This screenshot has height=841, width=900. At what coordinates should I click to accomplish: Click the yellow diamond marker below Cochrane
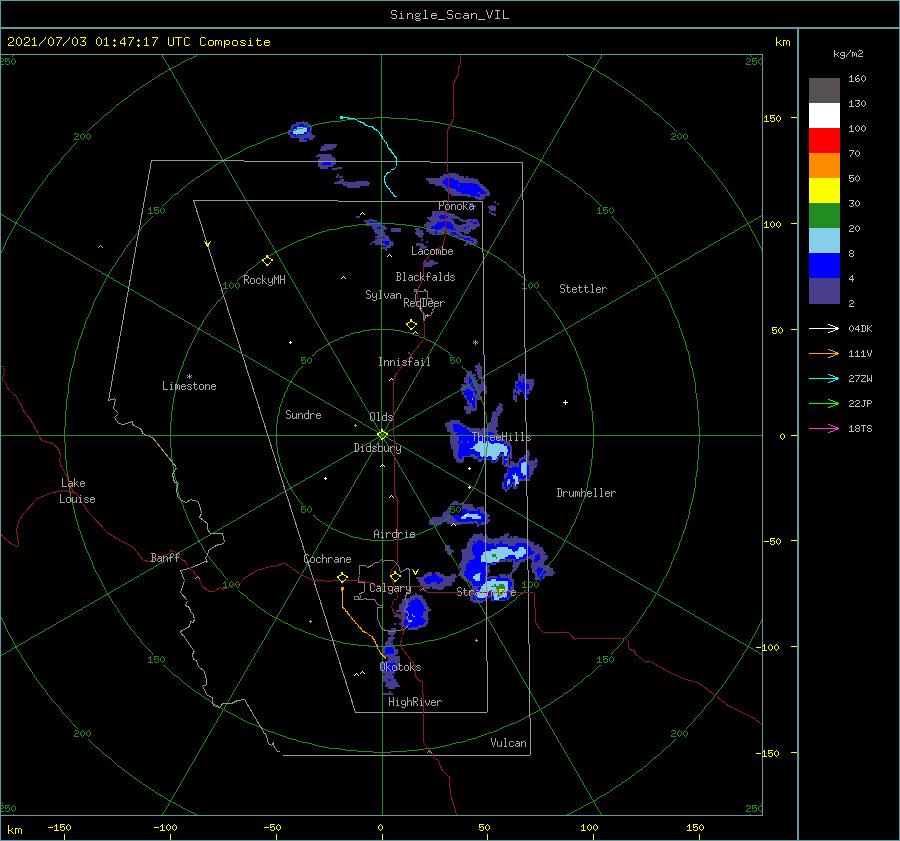click(x=343, y=577)
